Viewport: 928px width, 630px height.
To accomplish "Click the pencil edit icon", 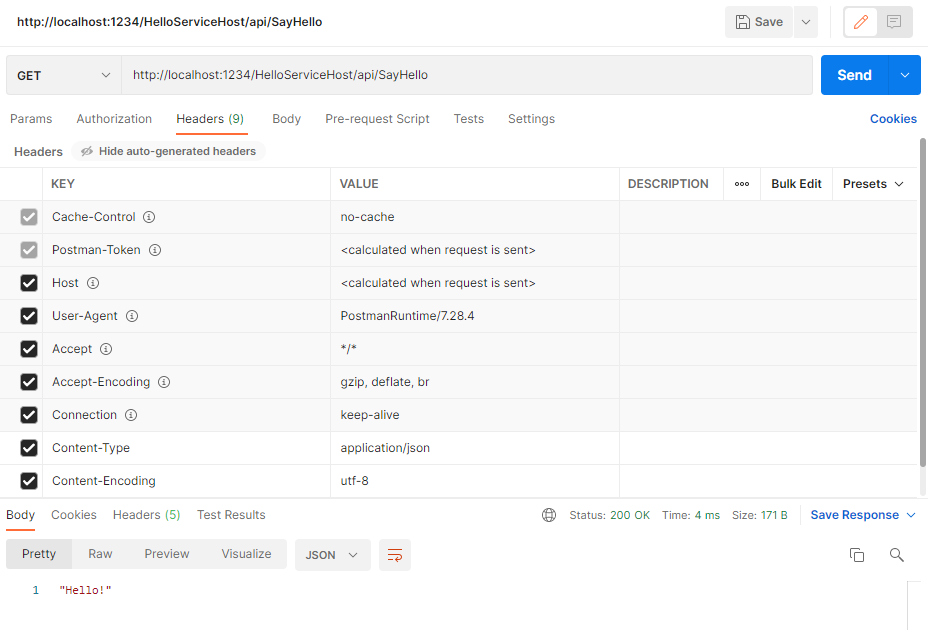I will [861, 22].
